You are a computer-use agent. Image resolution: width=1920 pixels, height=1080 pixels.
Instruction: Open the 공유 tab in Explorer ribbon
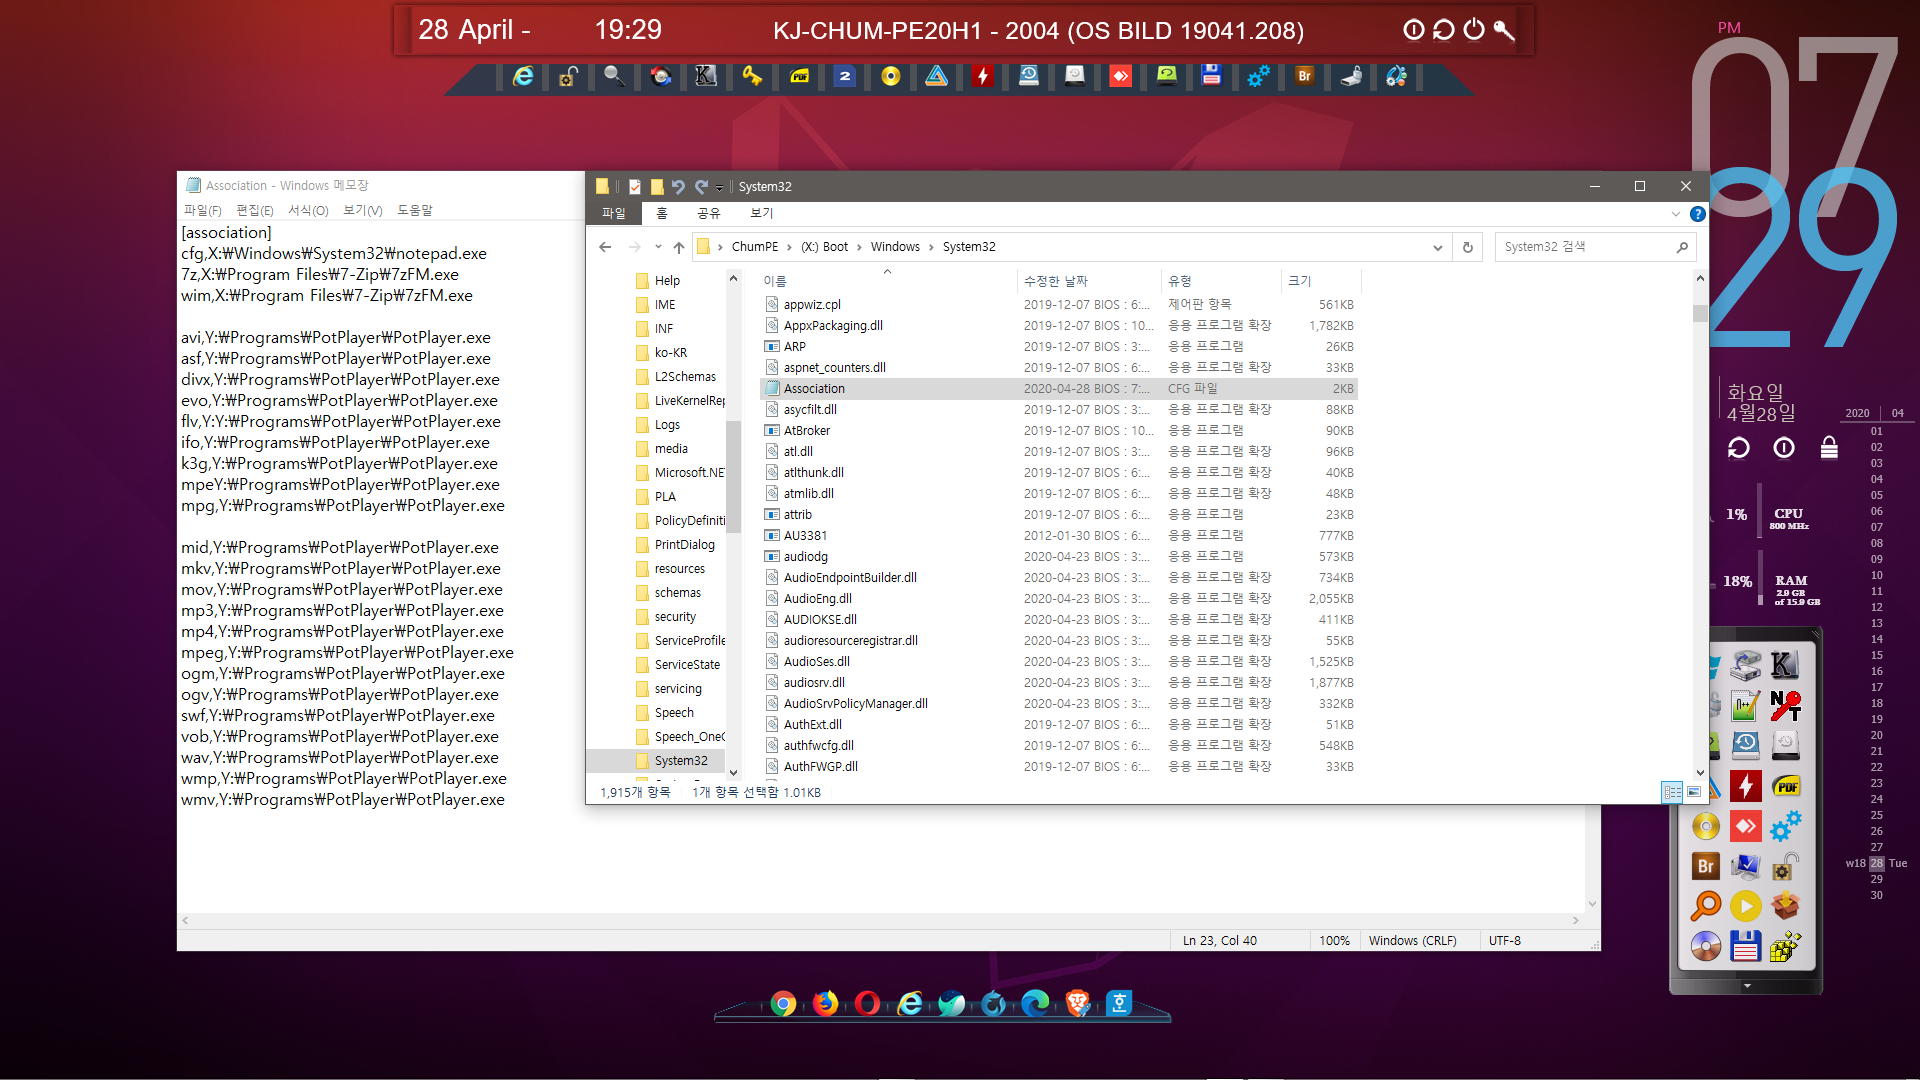pyautogui.click(x=708, y=213)
